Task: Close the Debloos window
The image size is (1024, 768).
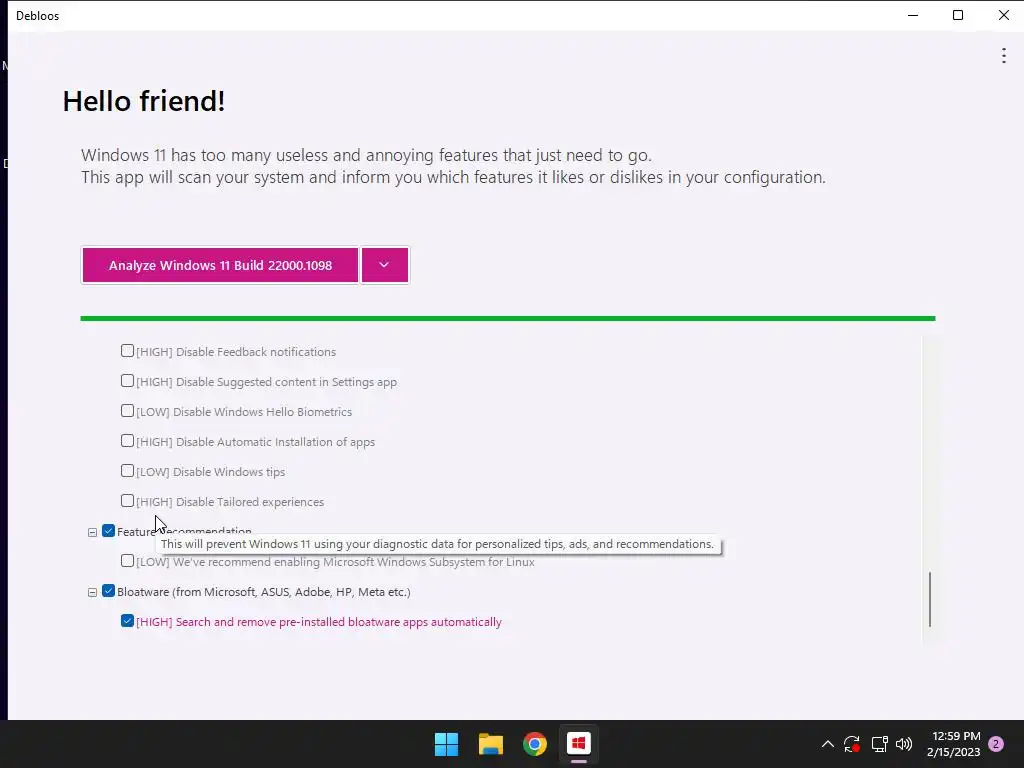Action: (1003, 15)
